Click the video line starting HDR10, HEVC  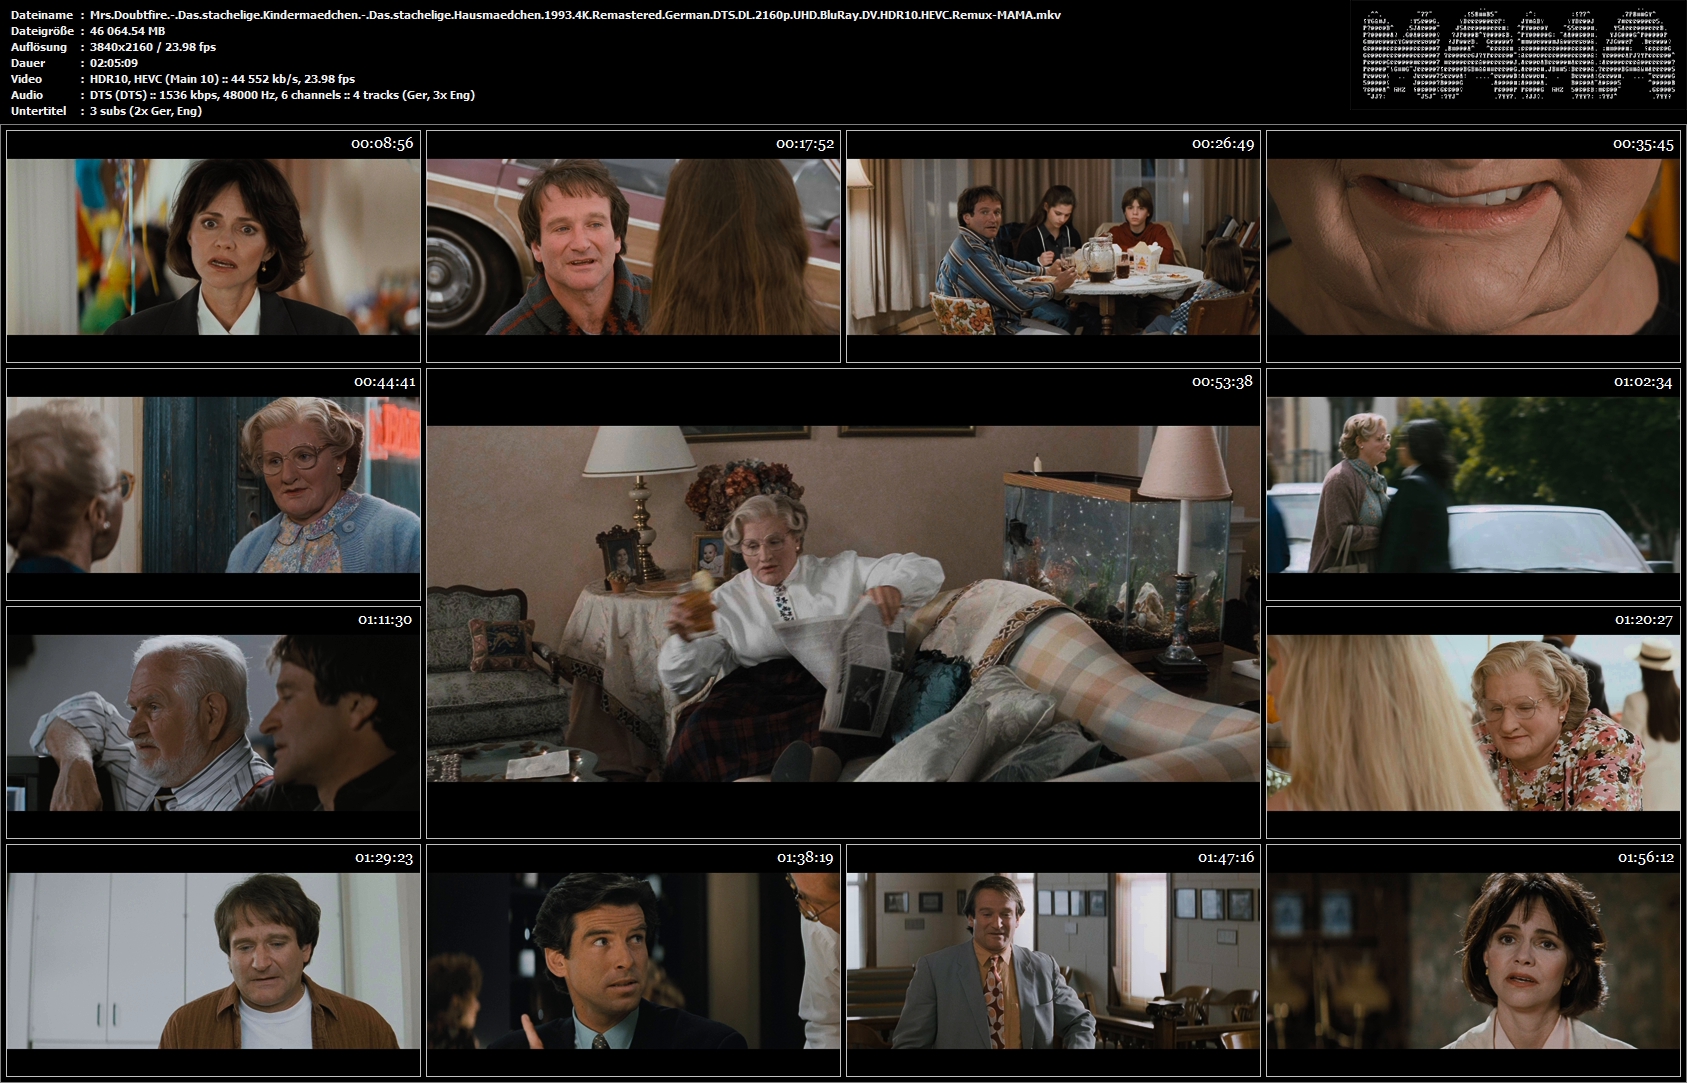[x=222, y=79]
